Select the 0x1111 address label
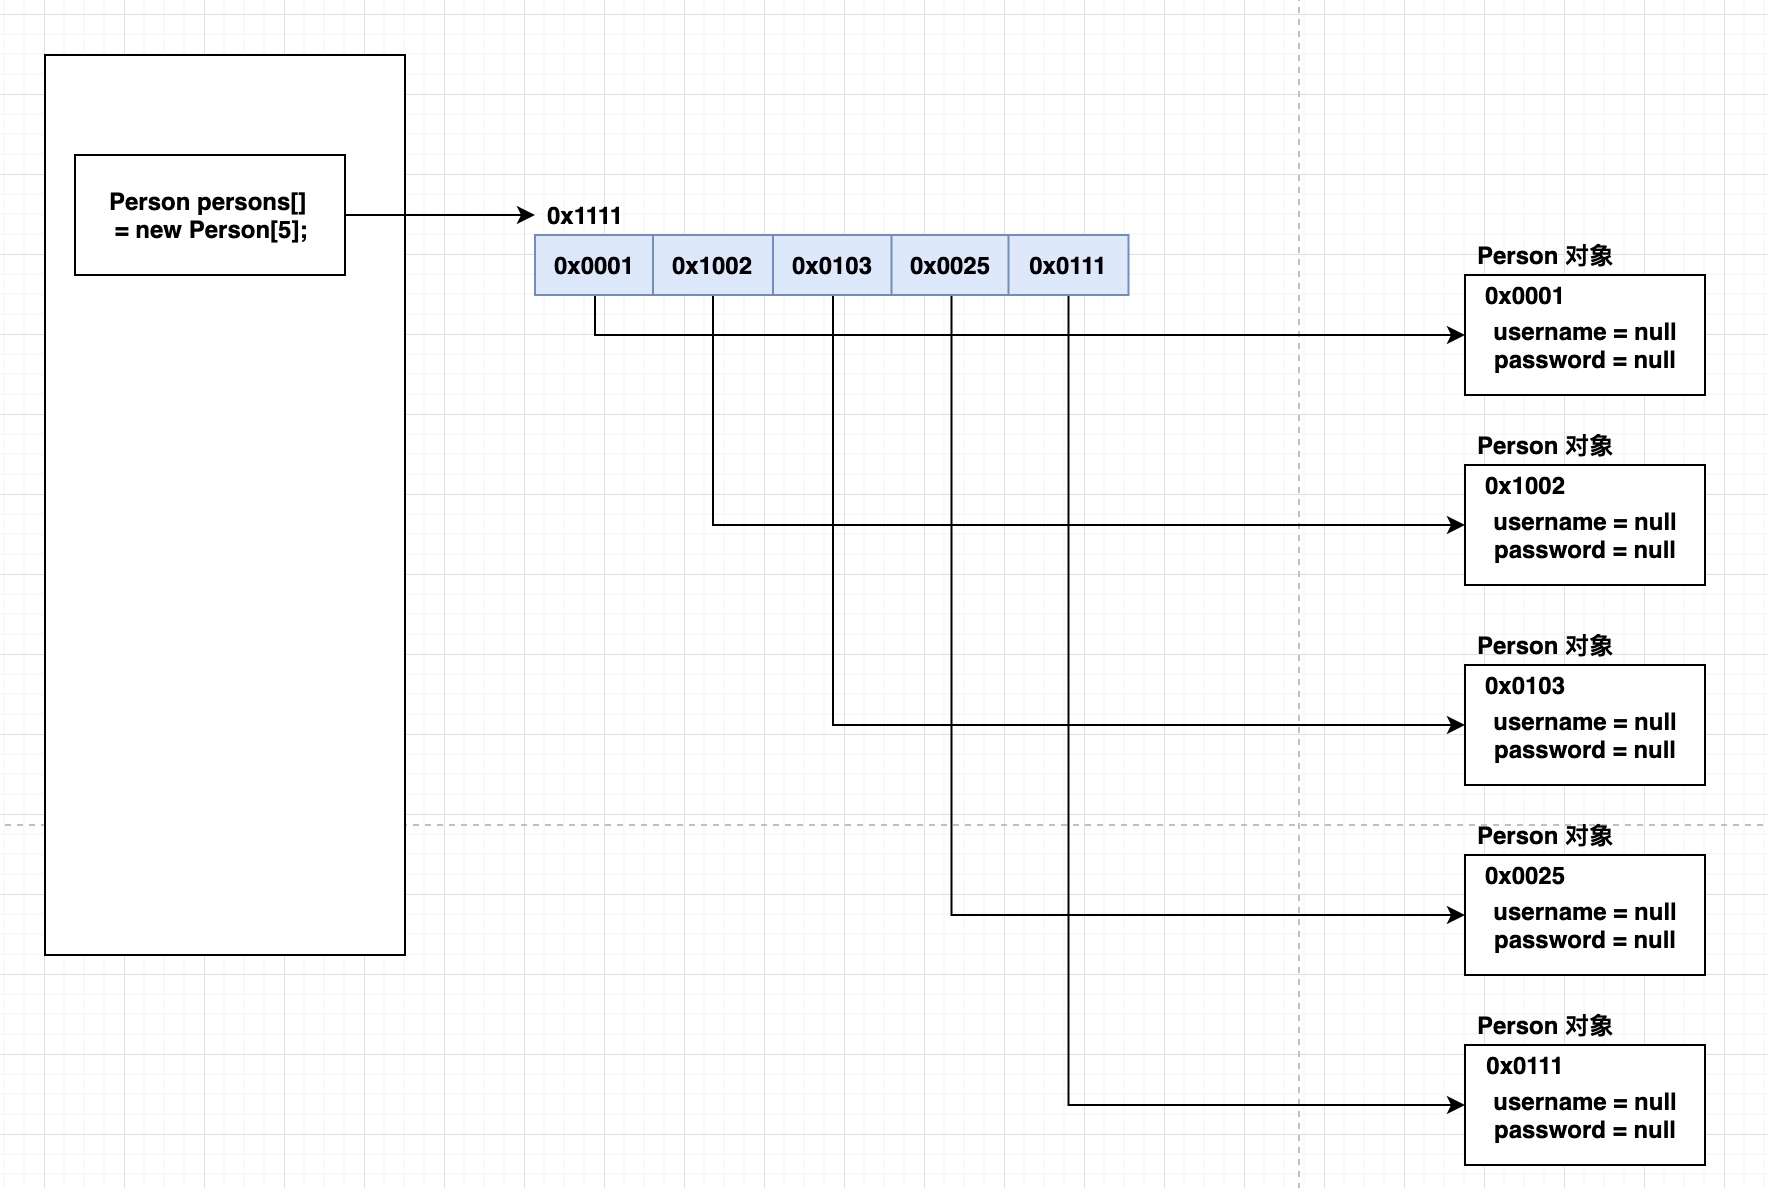1768x1188 pixels. click(x=584, y=216)
